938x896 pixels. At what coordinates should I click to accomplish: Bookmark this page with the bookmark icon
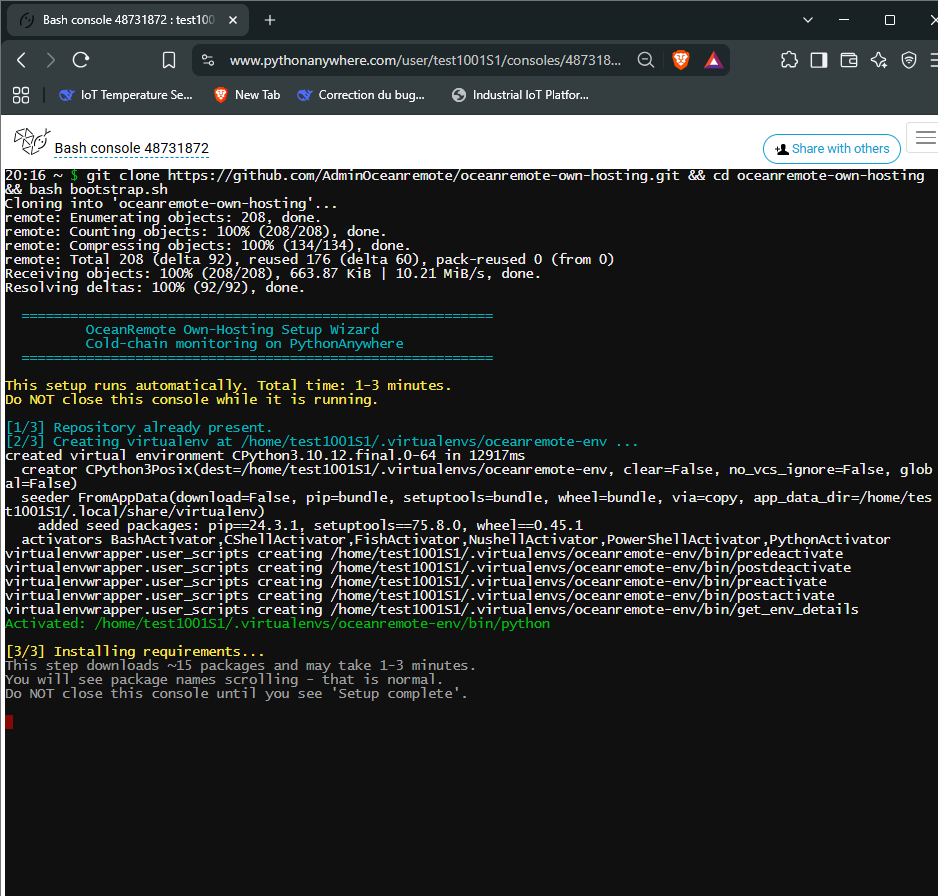point(169,60)
